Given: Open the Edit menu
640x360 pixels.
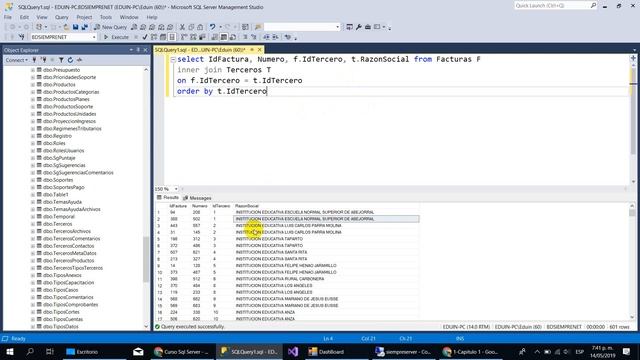Looking at the screenshot, I should [x=24, y=17].
